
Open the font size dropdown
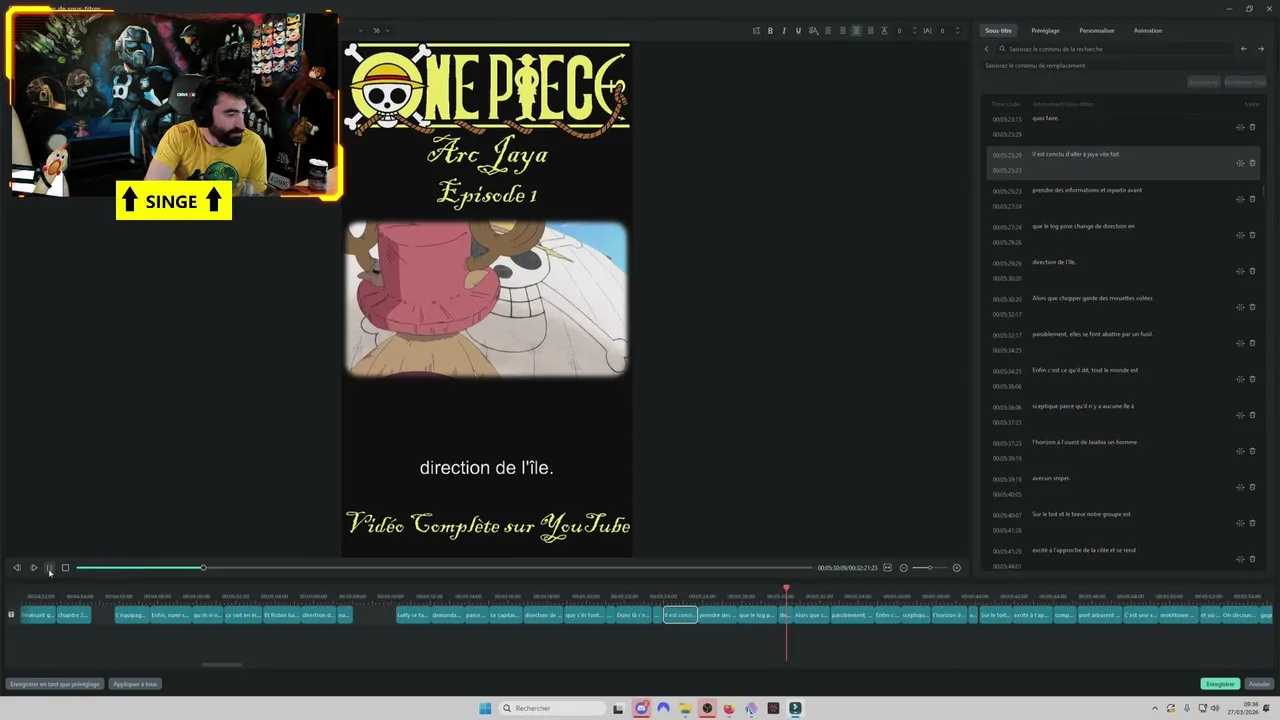pos(382,31)
